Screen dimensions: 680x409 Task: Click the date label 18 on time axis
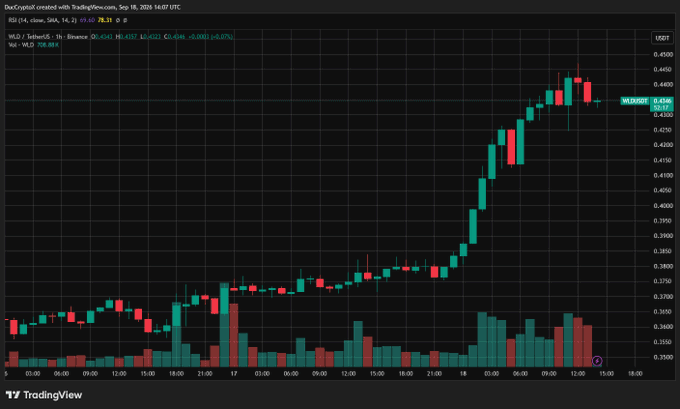463,373
